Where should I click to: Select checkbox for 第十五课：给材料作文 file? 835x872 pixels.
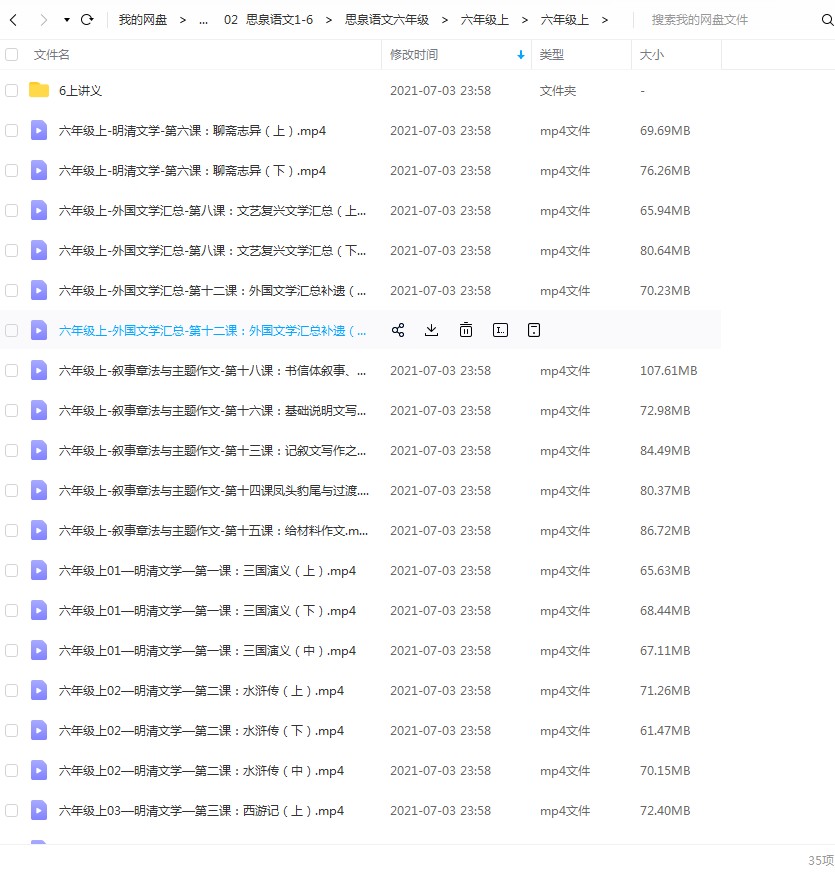pos(11,531)
